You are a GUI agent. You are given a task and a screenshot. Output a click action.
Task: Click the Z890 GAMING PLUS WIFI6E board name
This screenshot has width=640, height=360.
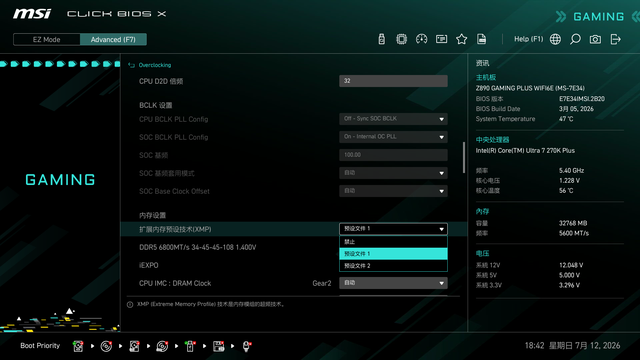click(x=530, y=88)
